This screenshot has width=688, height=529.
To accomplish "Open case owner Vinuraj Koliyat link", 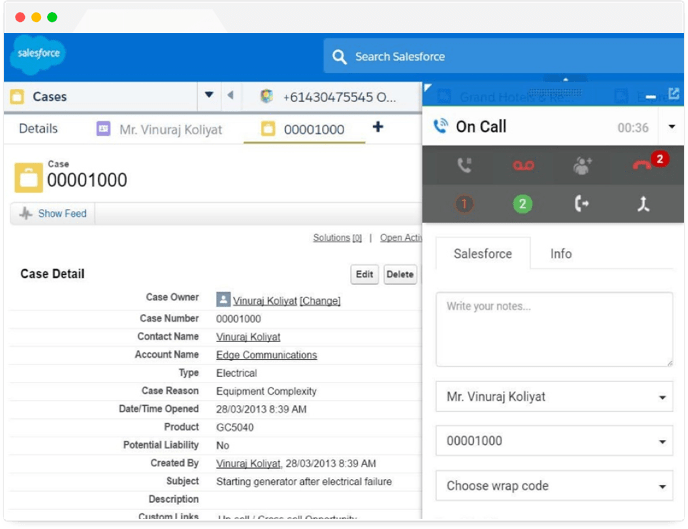I will click(x=265, y=301).
